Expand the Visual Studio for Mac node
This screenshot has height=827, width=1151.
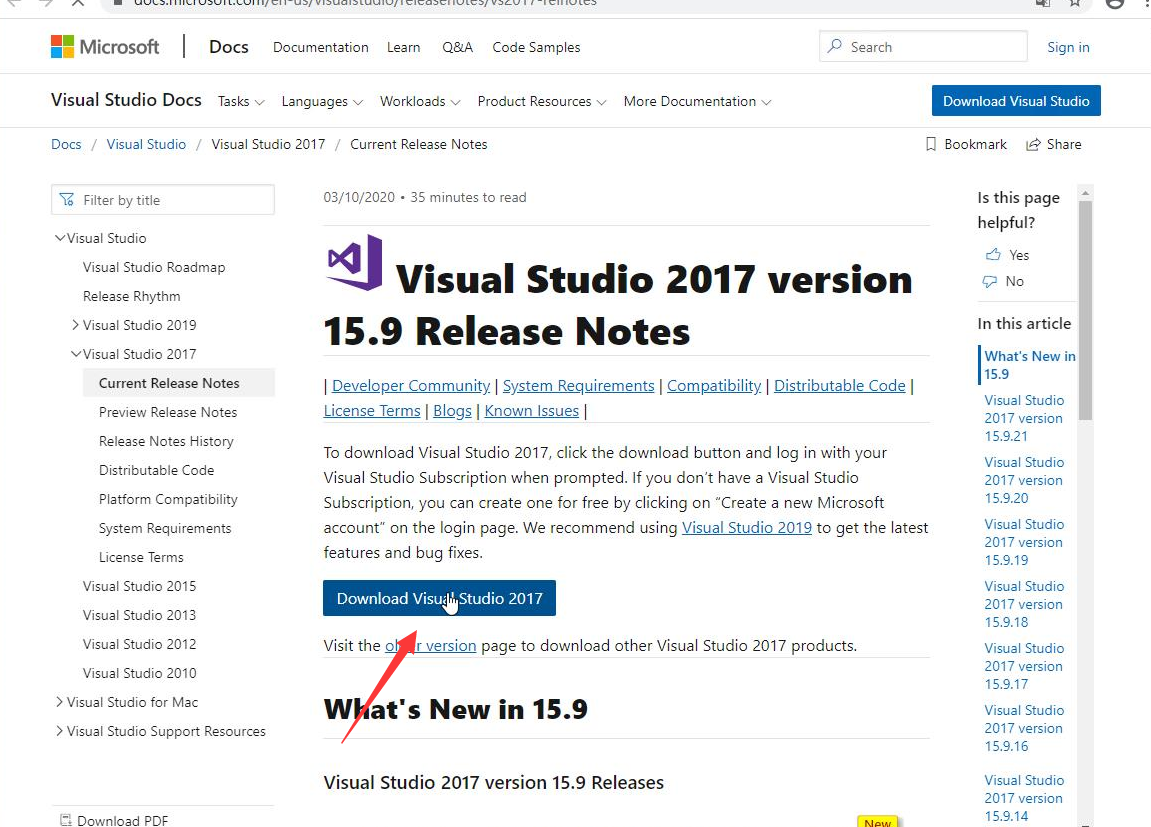click(59, 702)
